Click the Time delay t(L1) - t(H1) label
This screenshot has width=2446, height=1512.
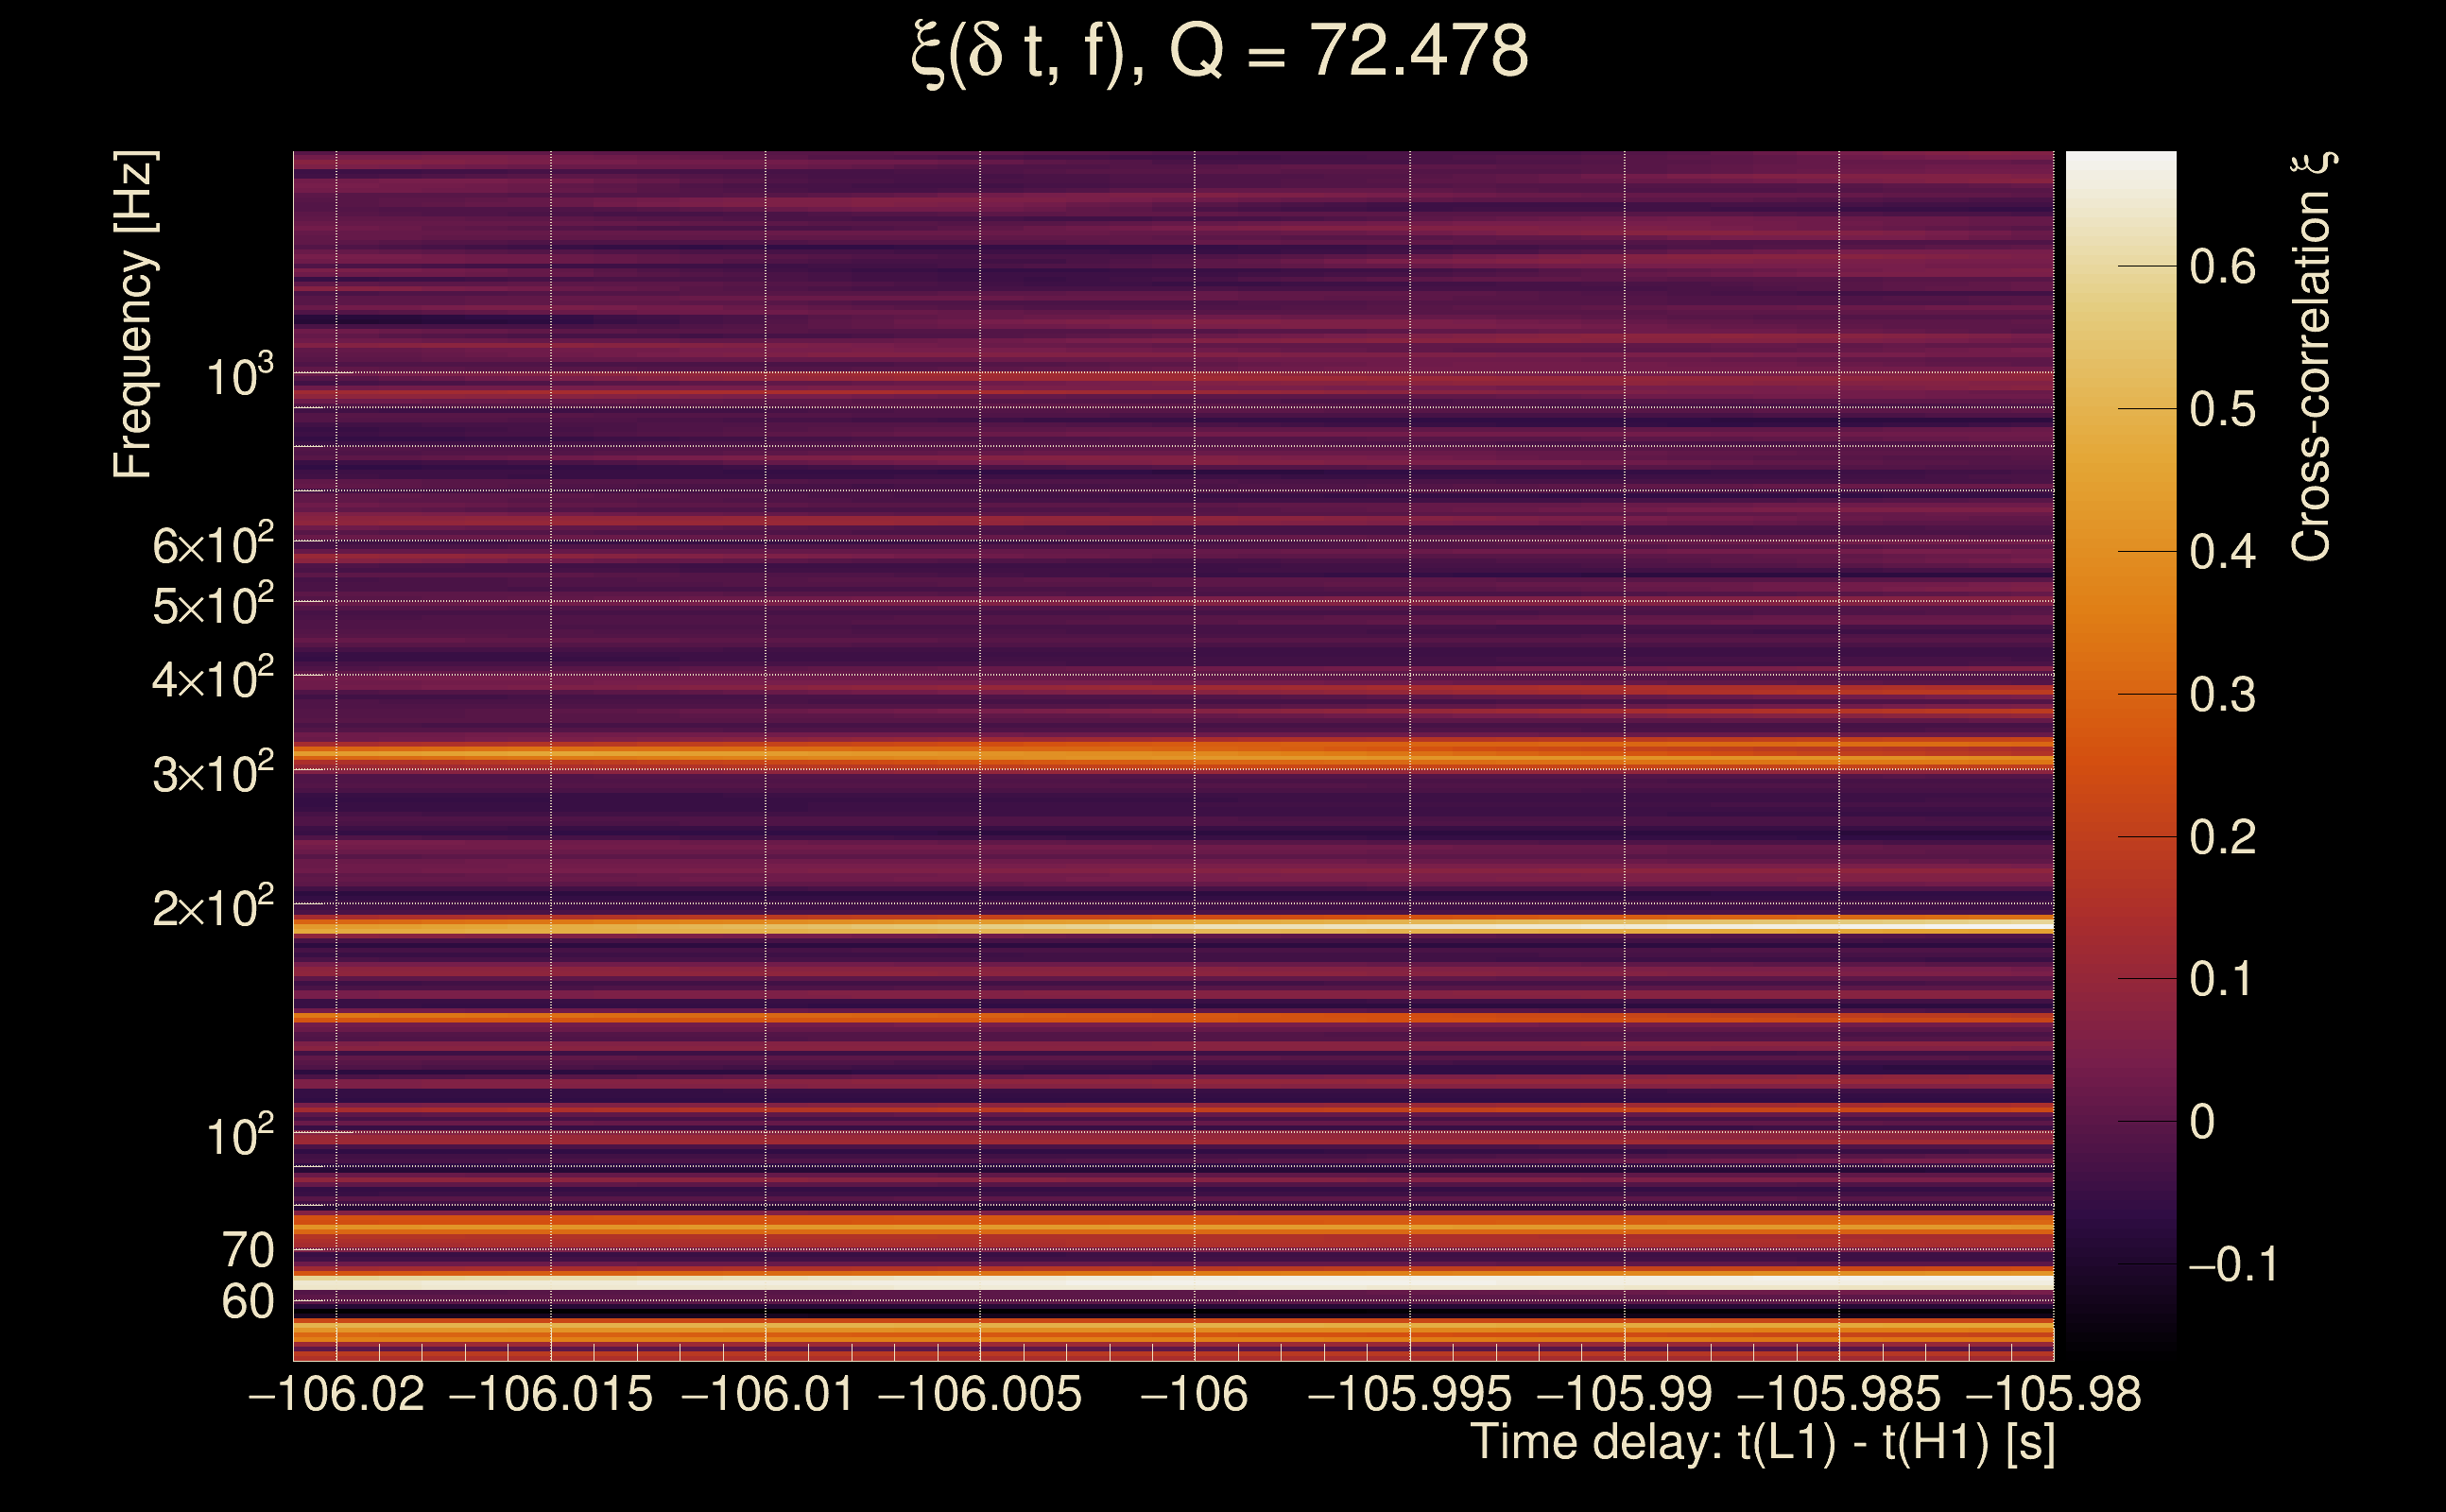1762,1442
